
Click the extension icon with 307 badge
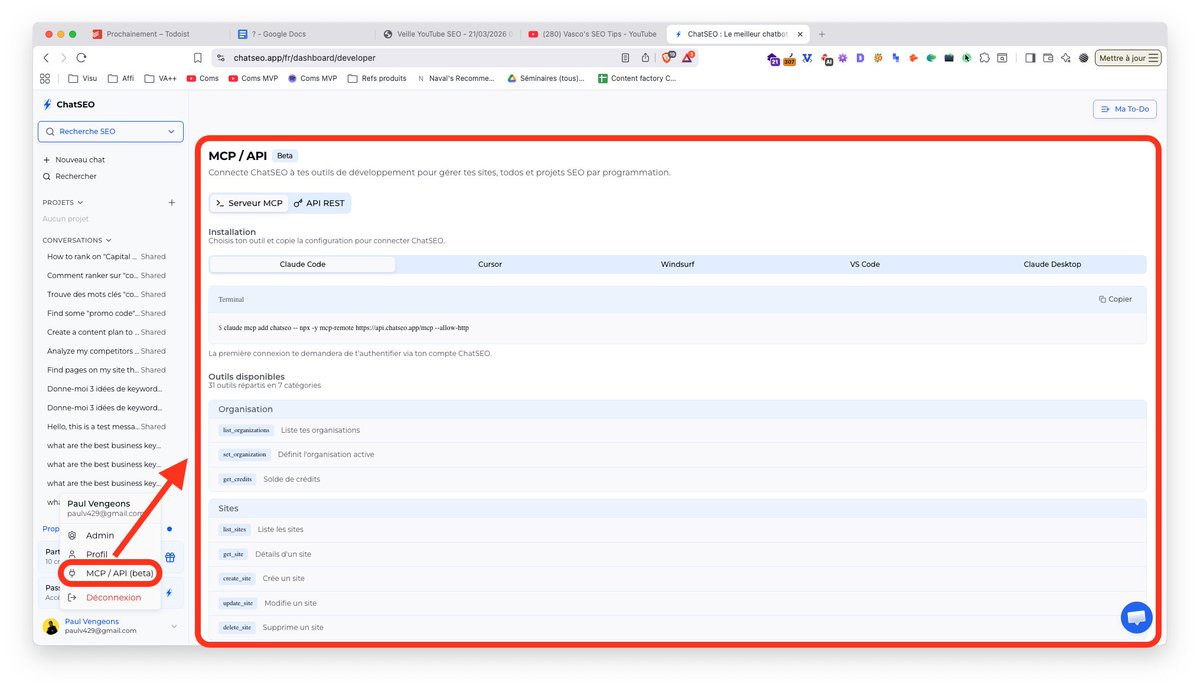pyautogui.click(x=790, y=59)
